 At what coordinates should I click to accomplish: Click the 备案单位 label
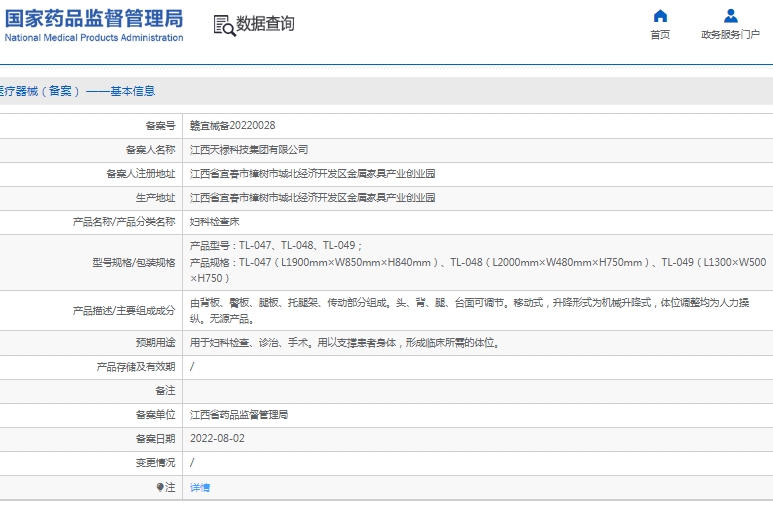click(155, 415)
